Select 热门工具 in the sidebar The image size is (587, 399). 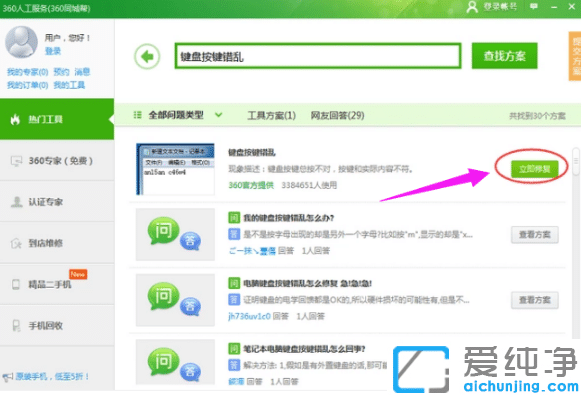point(57,119)
